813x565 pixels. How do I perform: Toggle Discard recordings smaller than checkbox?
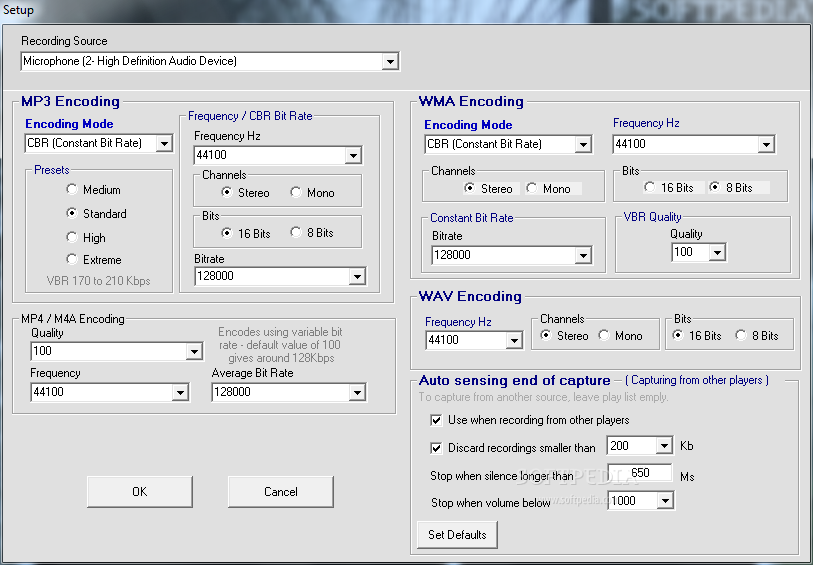coord(436,448)
